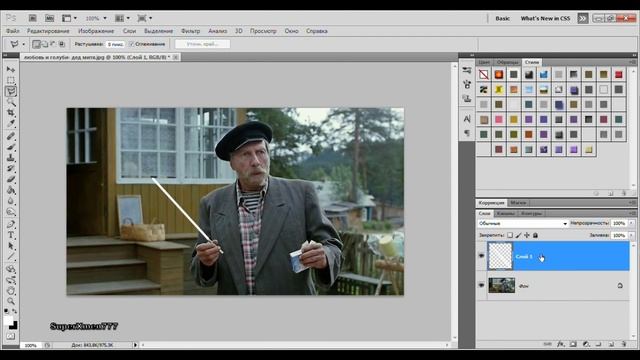Launch Mini Bridge from the application bar
Image resolution: width=640 pixels, height=360 pixels.
pos(49,18)
